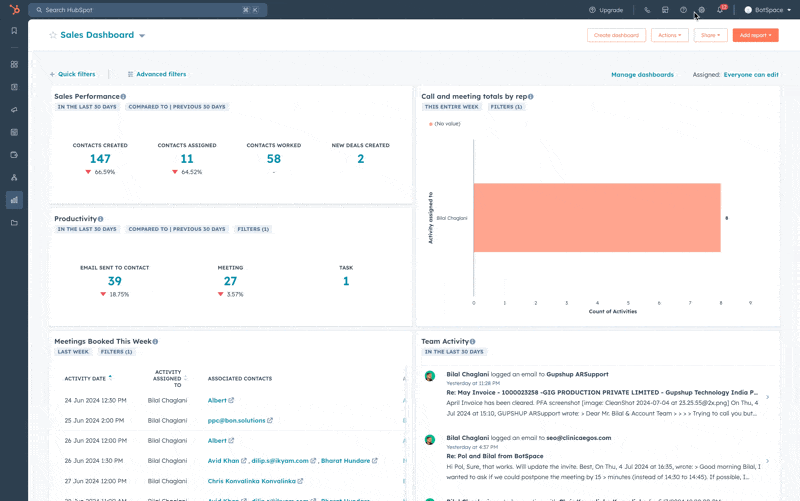The image size is (800, 501).
Task: Open the Marketing megaphone sidebar icon
Action: tap(14, 110)
